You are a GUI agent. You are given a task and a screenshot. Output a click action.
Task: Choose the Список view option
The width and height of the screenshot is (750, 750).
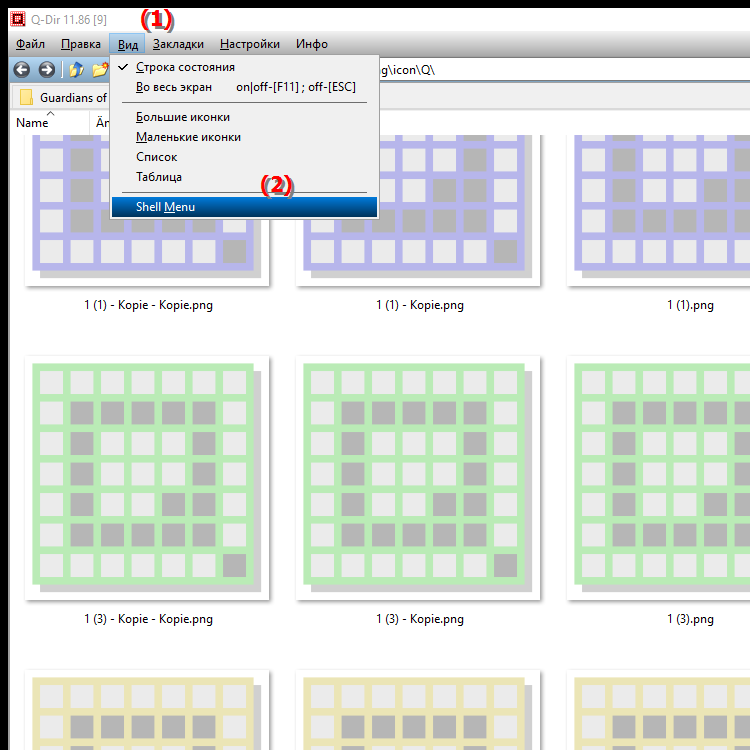click(244, 157)
